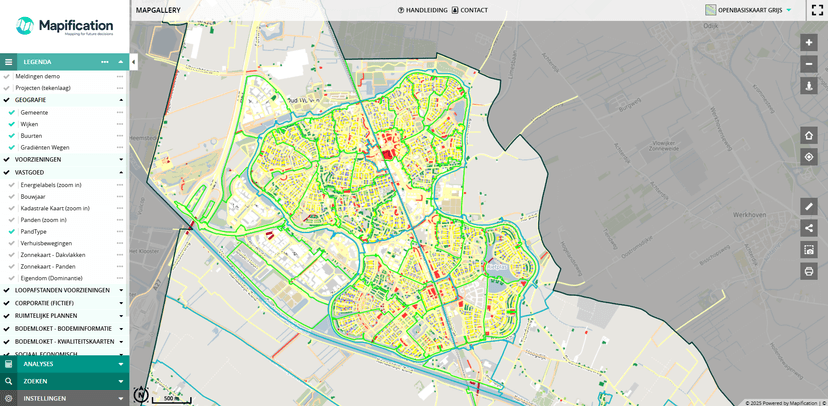Open Legenda header more options dots
Viewport: 828px width, 406px height.
[x=105, y=62]
